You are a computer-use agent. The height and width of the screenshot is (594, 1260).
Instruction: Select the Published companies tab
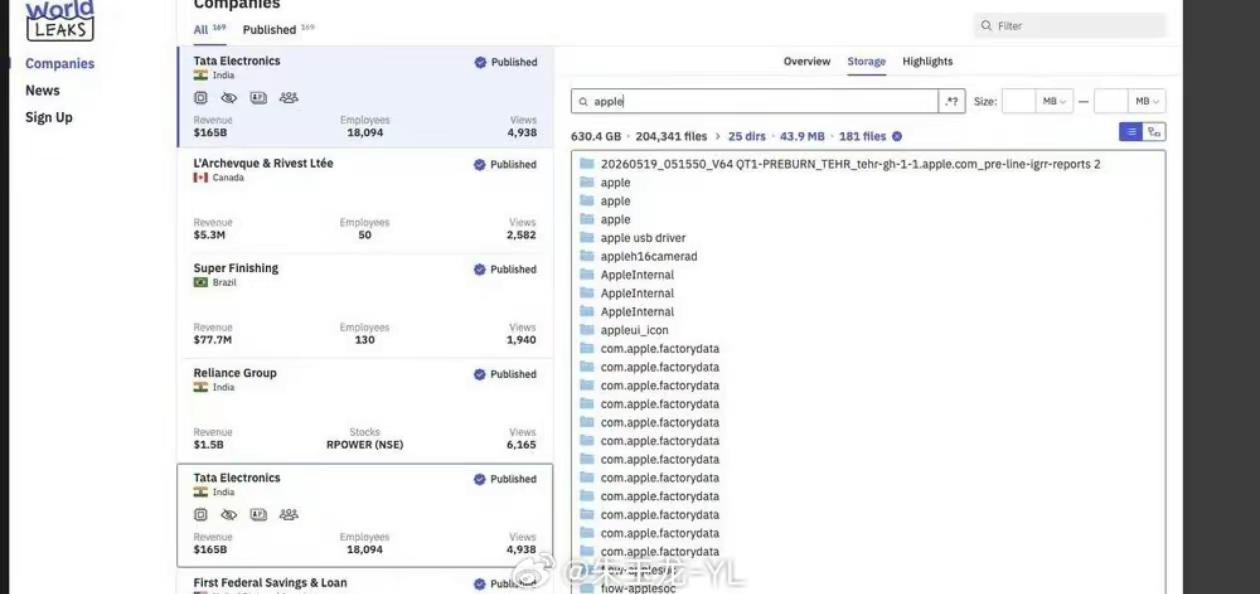[x=278, y=30]
